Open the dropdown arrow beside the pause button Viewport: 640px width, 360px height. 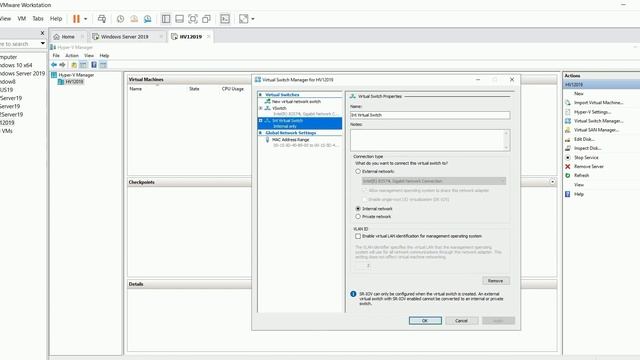coord(85,19)
